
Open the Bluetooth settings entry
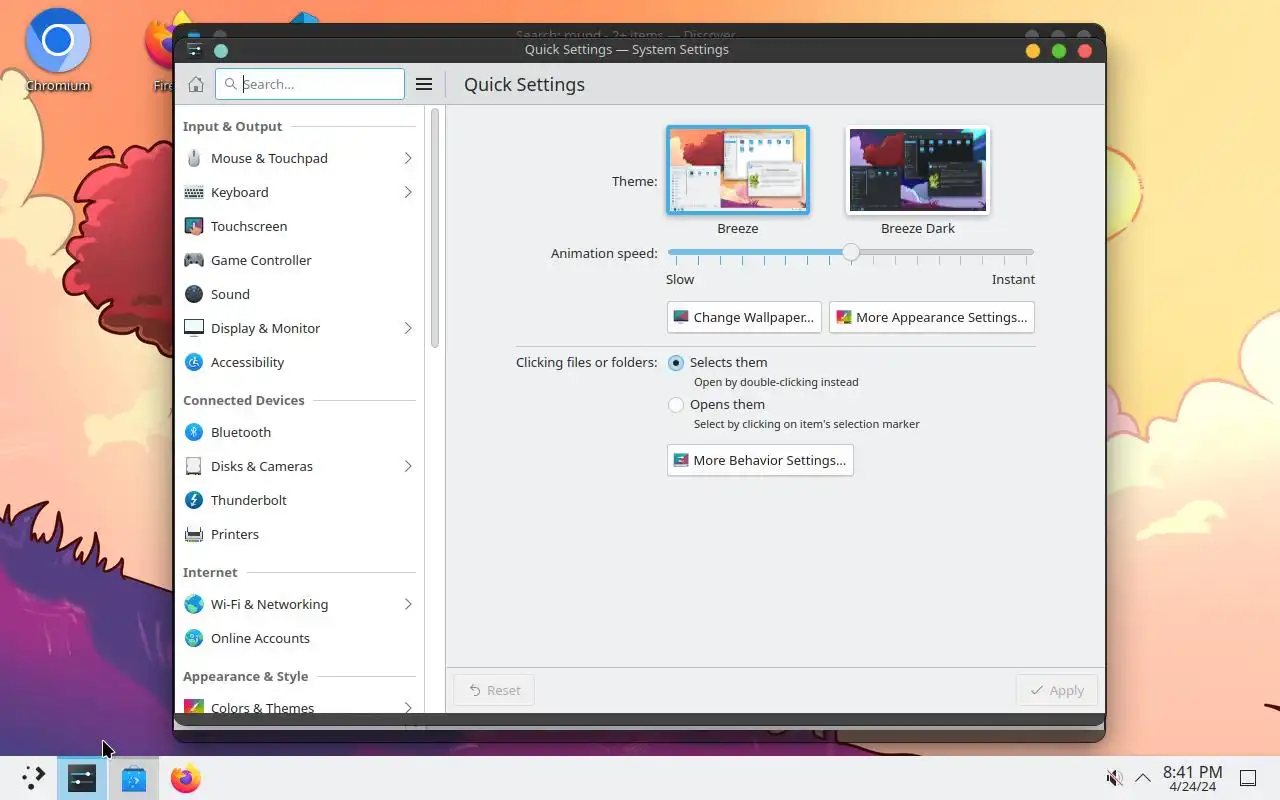pos(299,432)
